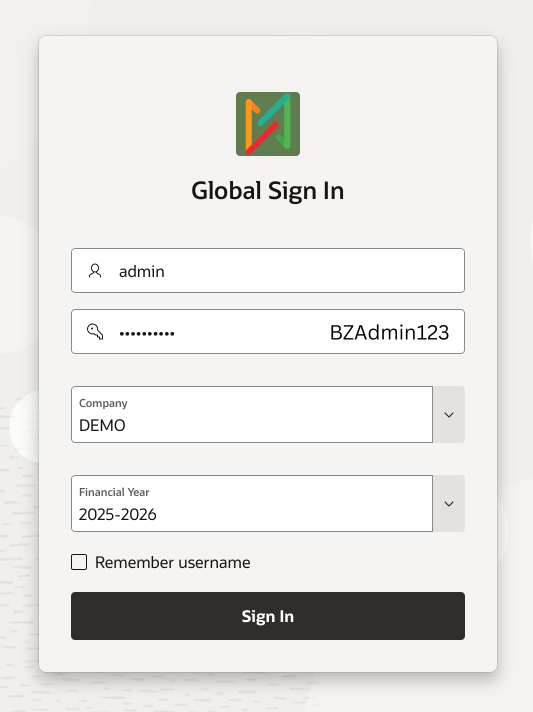Click the word admin in username box

tap(142, 271)
